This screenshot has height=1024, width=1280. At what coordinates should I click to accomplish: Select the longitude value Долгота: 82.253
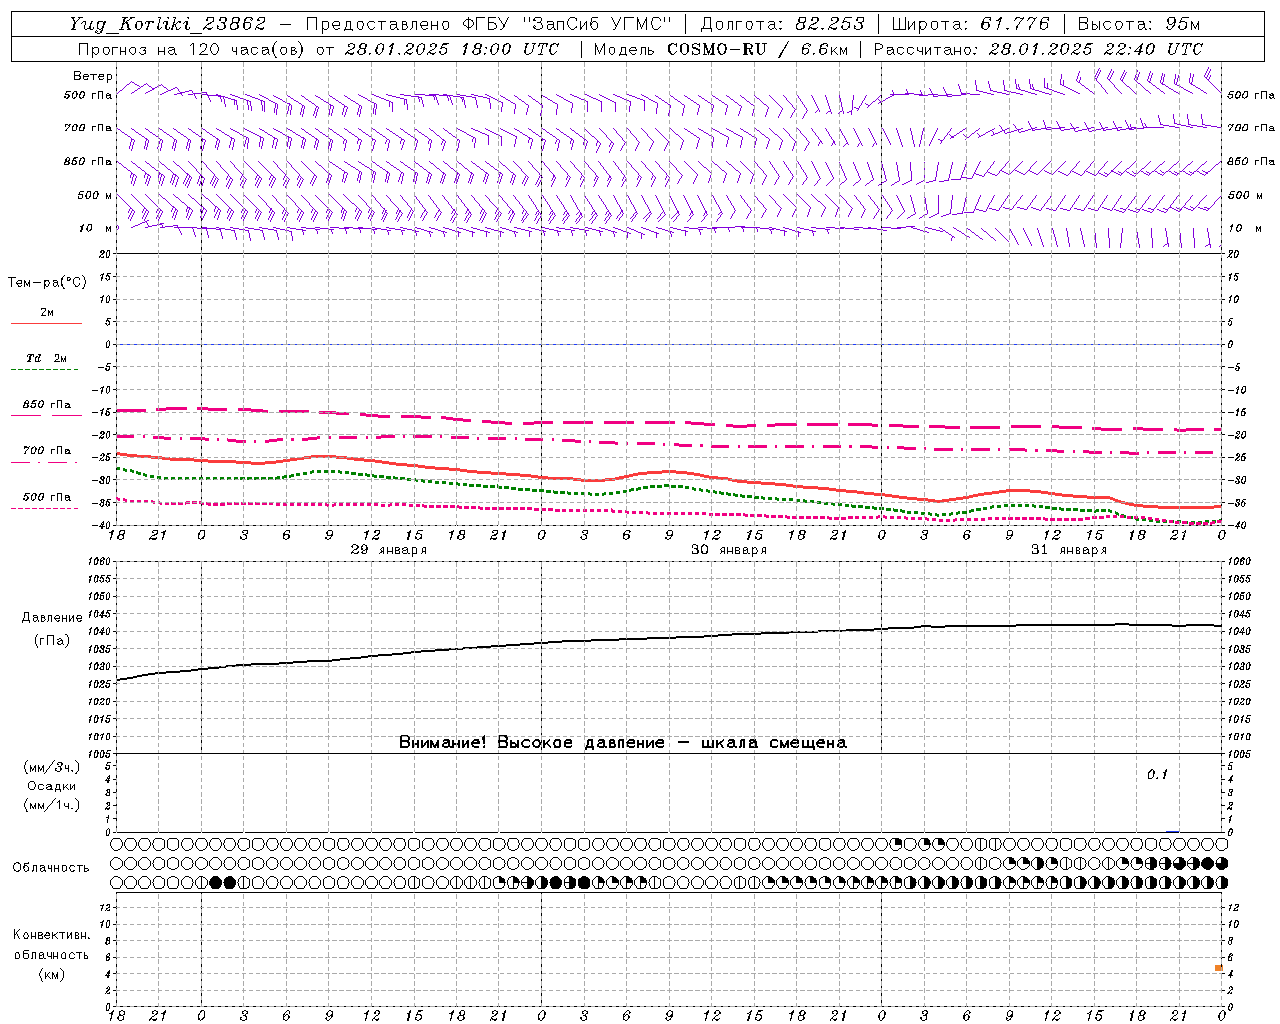(783, 24)
